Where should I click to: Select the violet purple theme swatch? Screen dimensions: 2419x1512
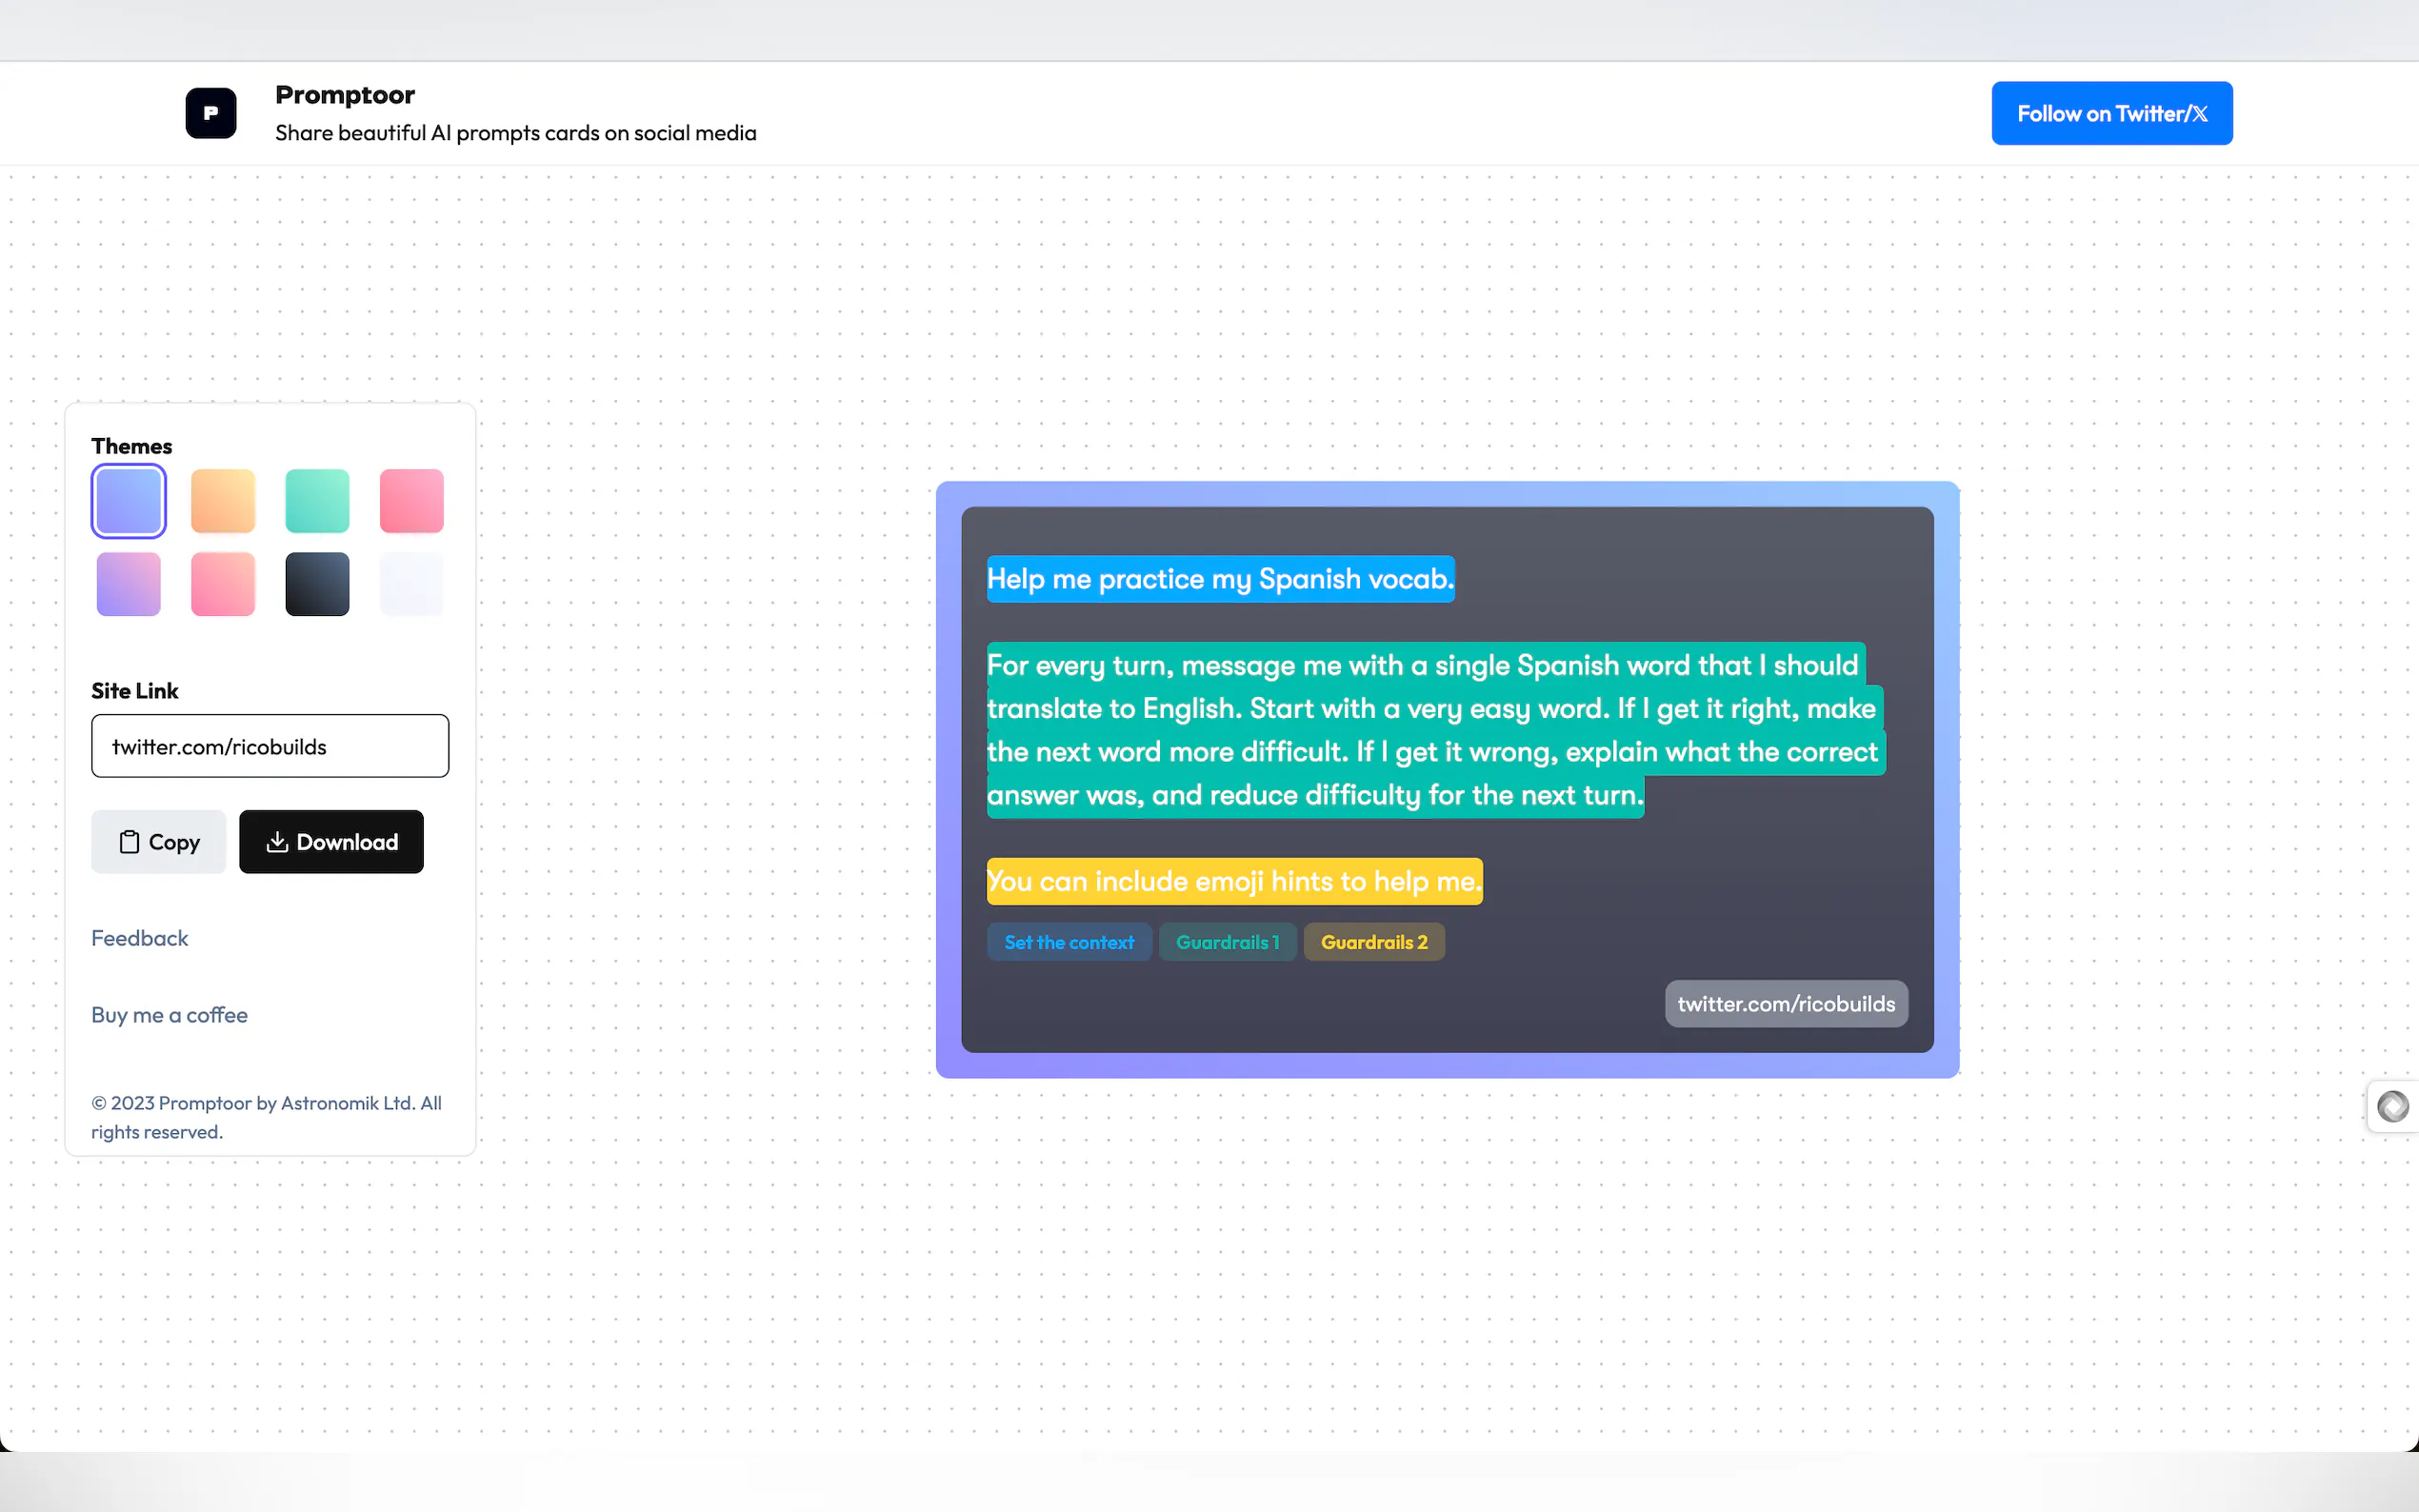[128, 584]
